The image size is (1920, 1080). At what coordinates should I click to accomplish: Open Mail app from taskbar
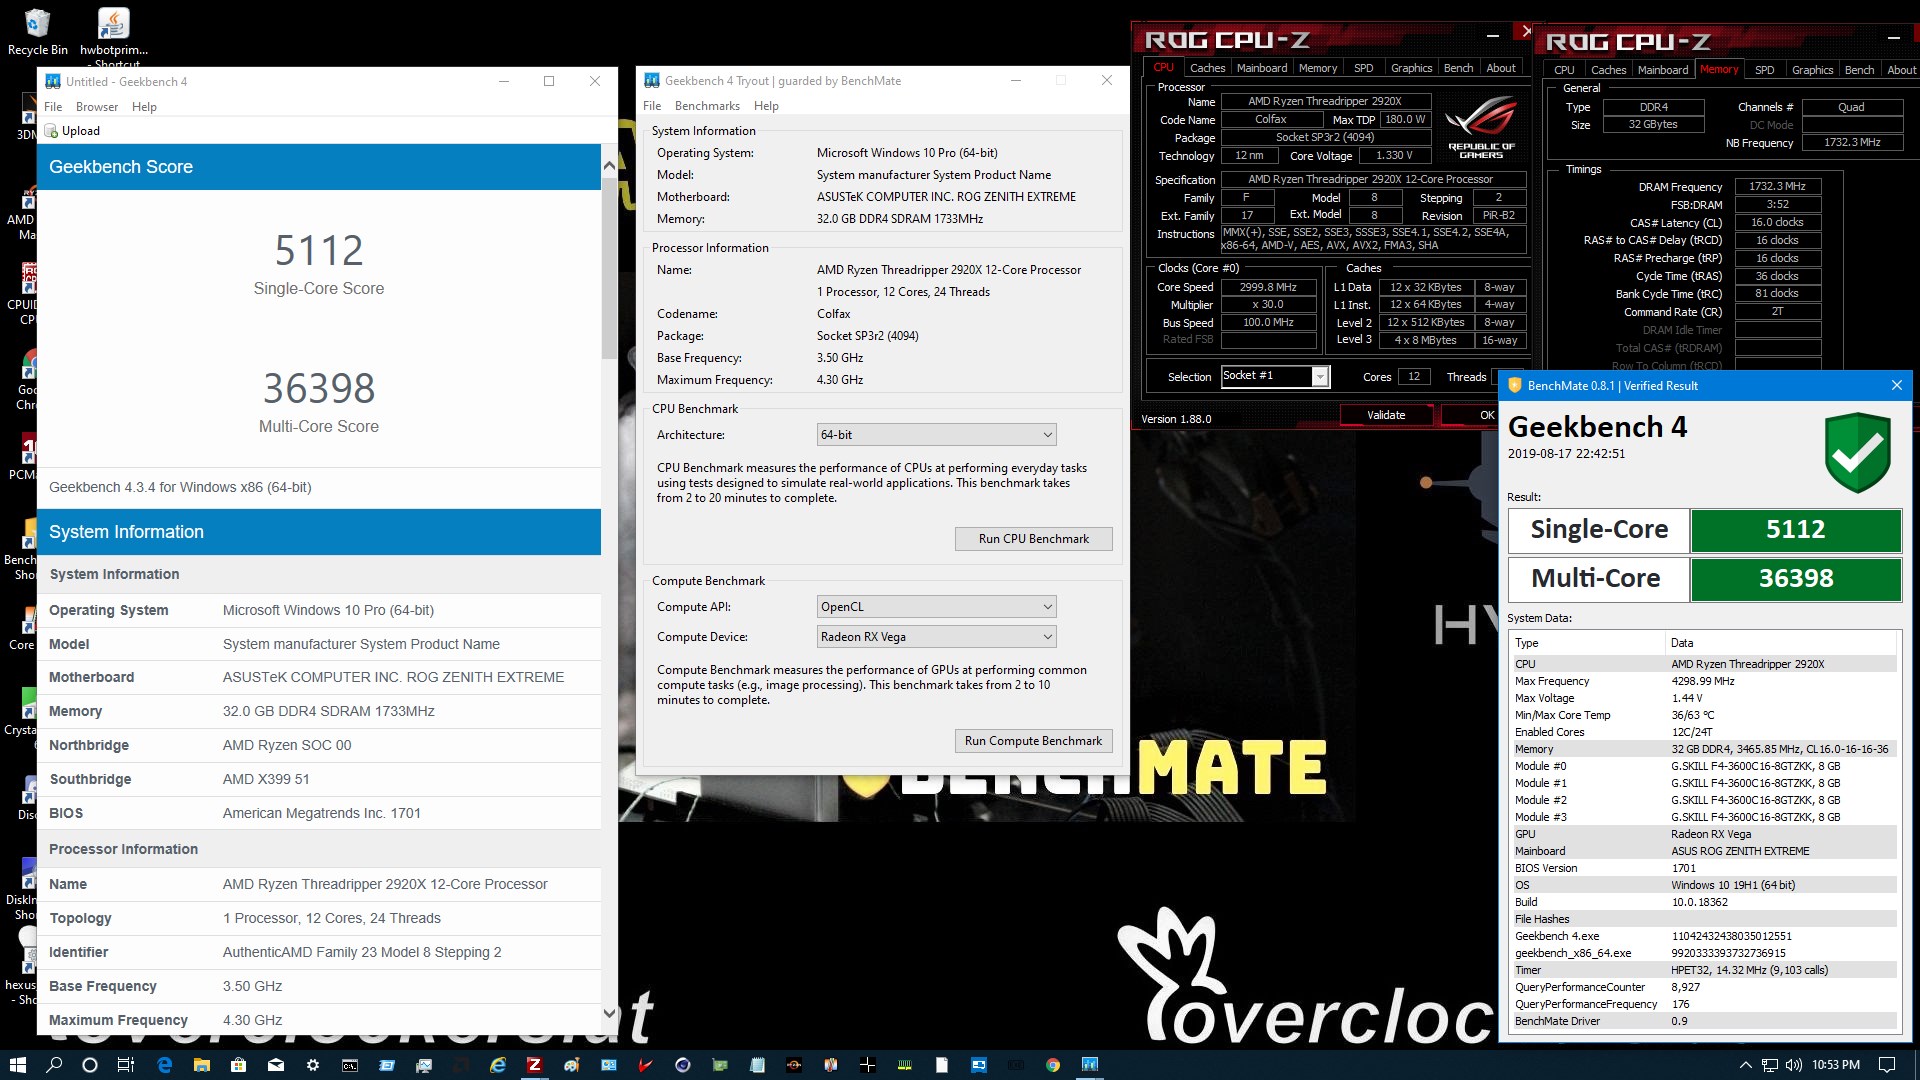coord(276,1065)
